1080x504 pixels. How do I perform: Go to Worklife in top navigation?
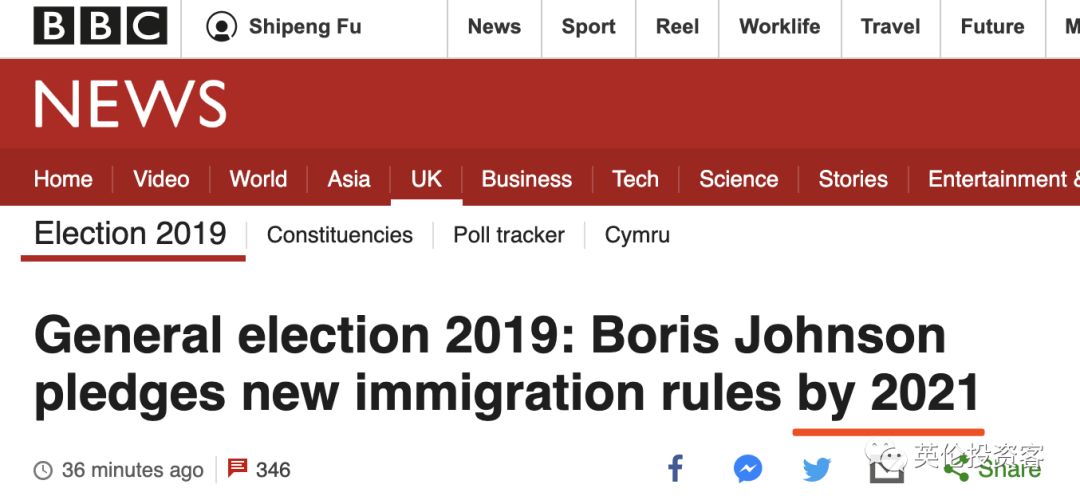click(x=779, y=27)
